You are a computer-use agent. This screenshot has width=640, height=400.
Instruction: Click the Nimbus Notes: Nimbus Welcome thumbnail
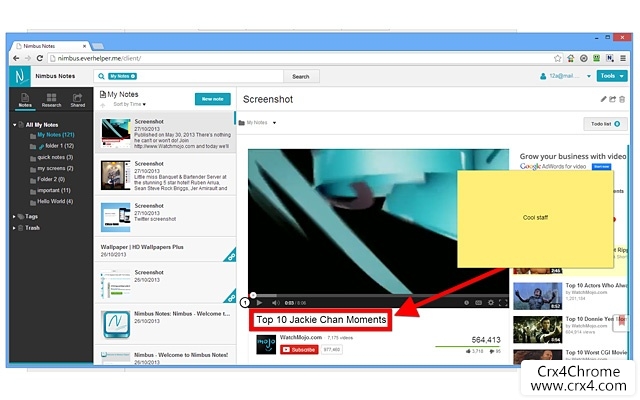(116, 325)
